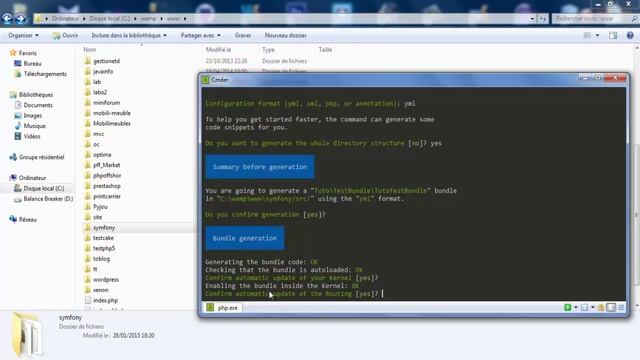Open new console dropdown arrow in Cmder

pos(576,307)
